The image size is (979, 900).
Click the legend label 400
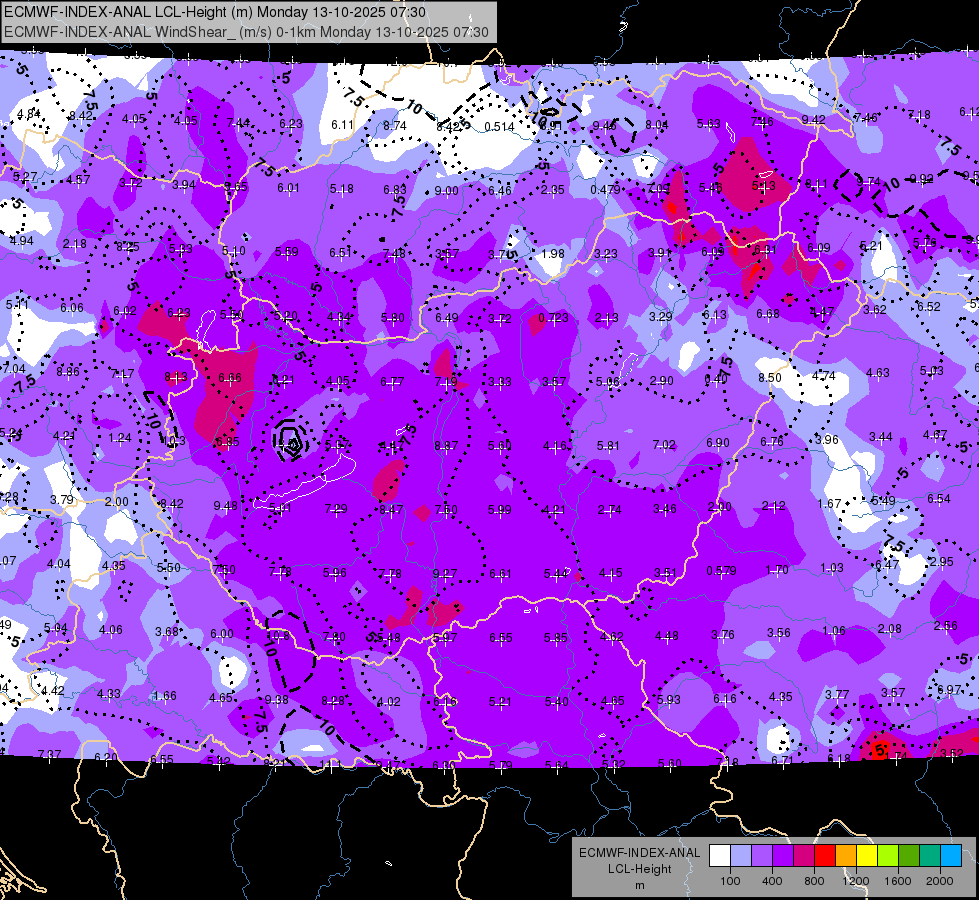772,881
